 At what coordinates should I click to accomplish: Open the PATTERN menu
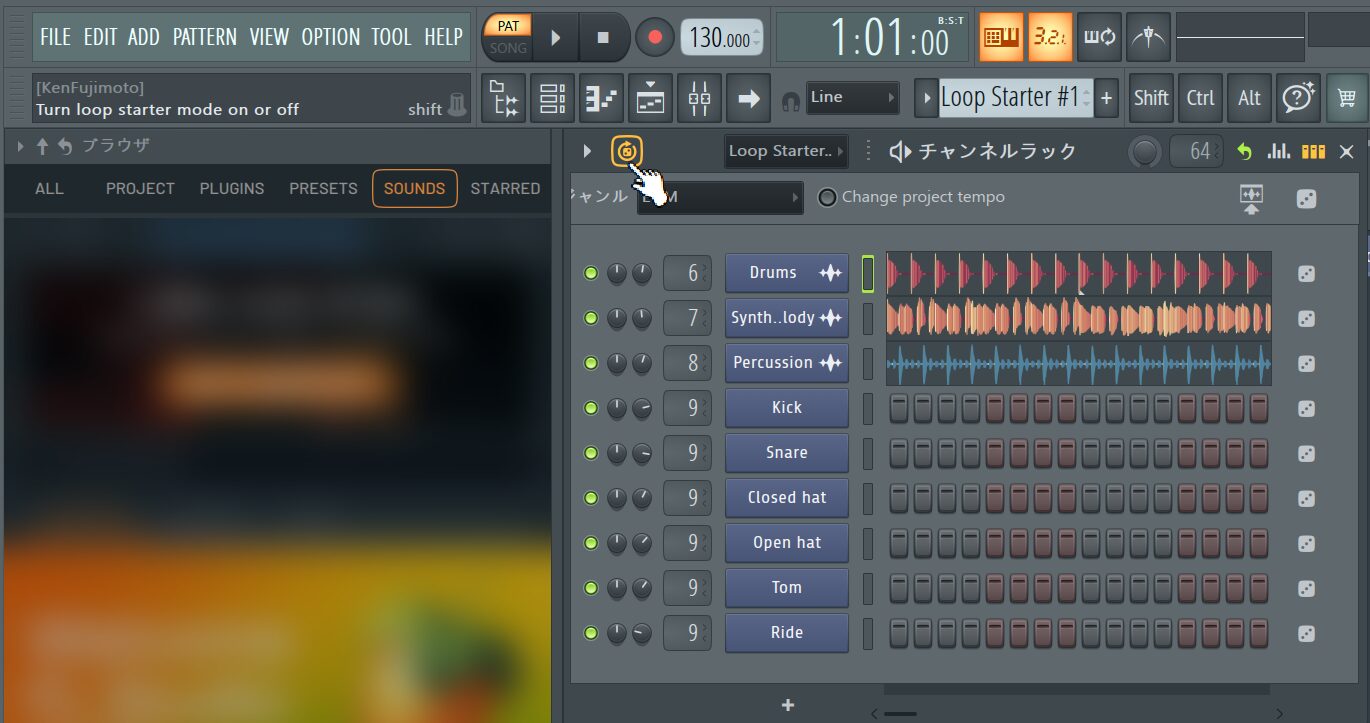[x=205, y=37]
